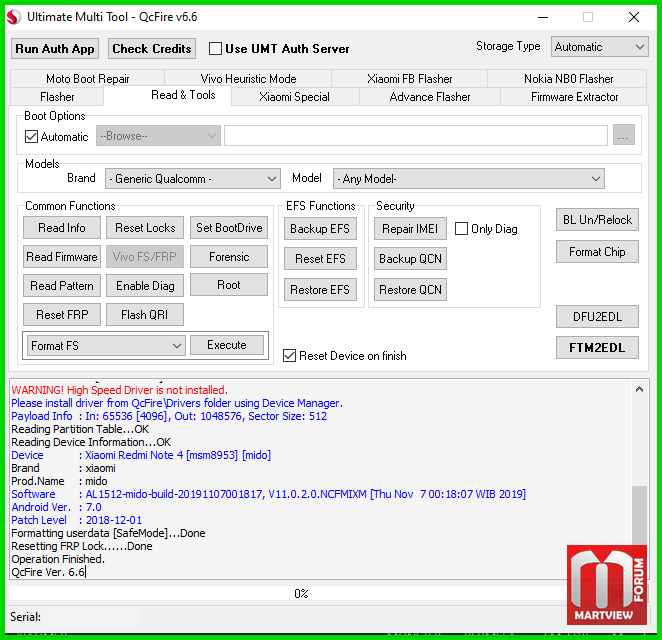Click the Reset FRP button
Screen dimensions: 662x640
click(x=62, y=315)
